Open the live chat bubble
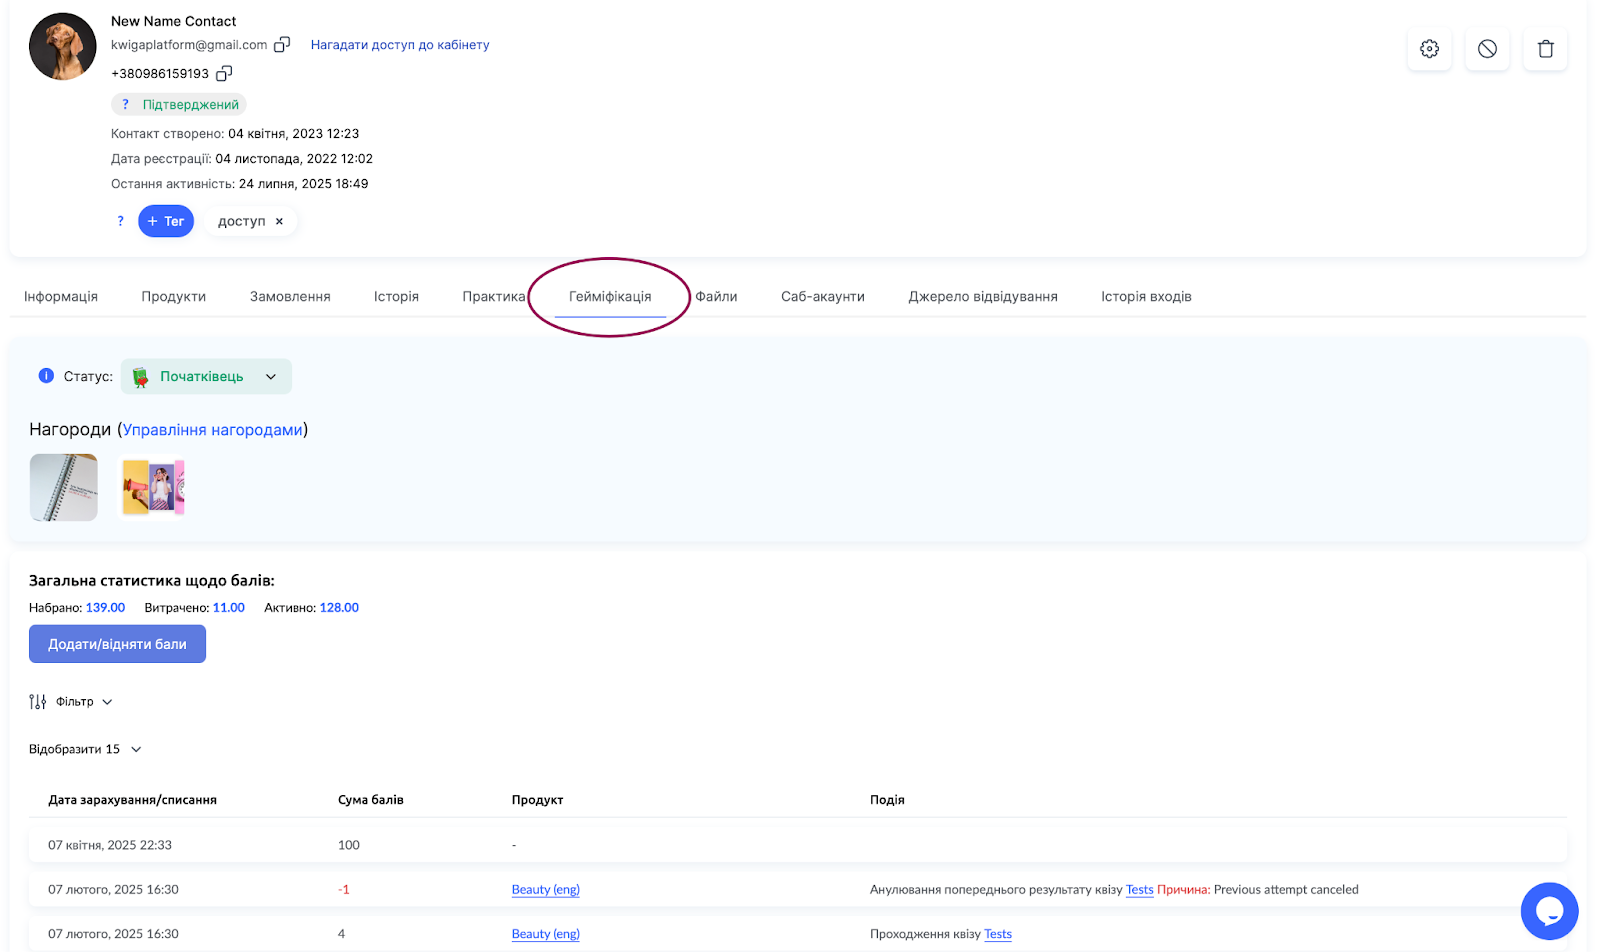 [1549, 911]
